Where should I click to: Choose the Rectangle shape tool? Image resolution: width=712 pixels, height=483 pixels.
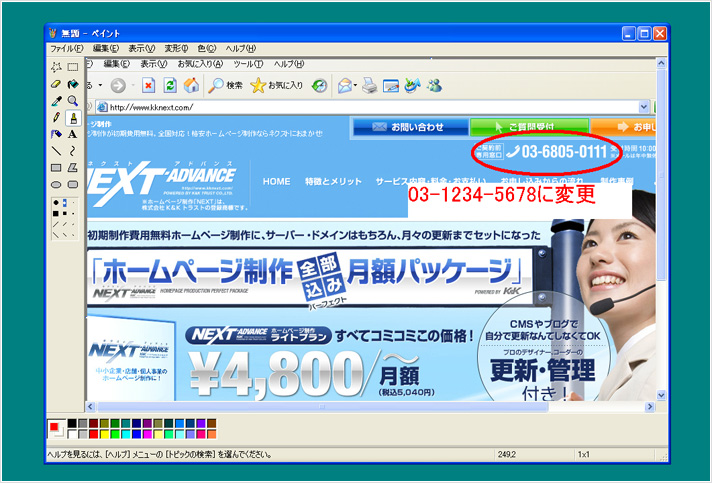[x=56, y=168]
